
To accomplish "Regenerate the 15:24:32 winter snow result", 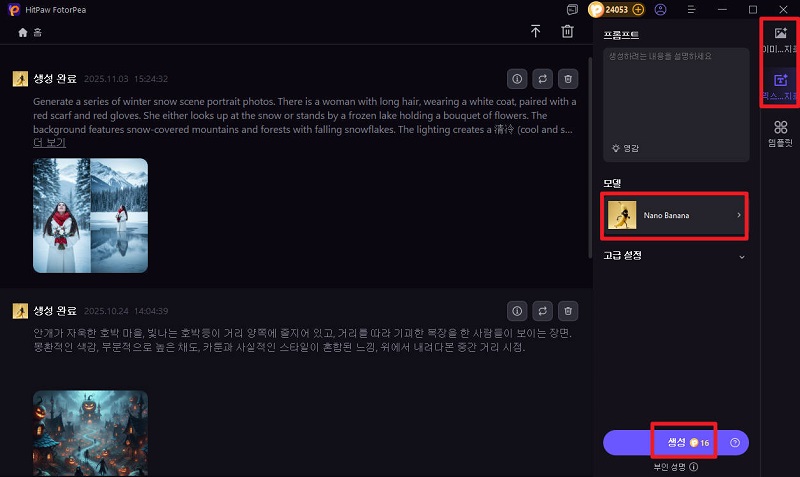I will pyautogui.click(x=542, y=79).
